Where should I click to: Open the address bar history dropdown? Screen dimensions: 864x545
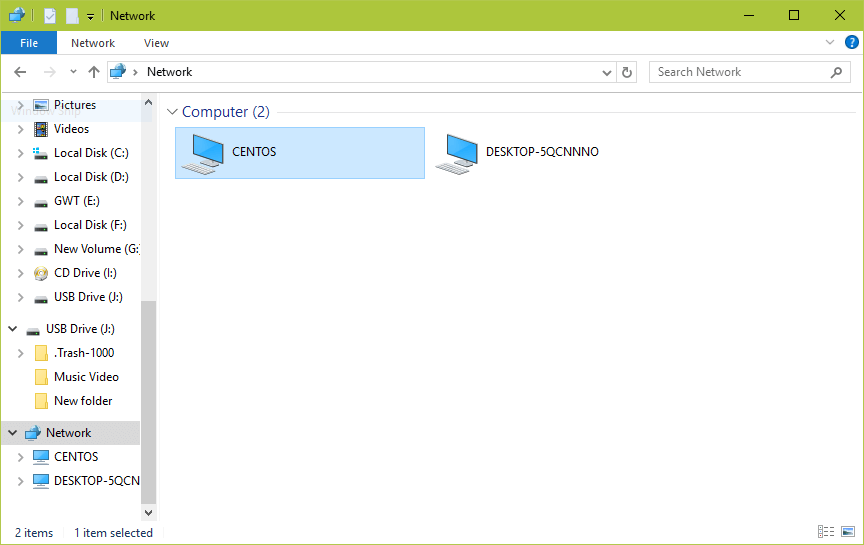[x=607, y=73]
